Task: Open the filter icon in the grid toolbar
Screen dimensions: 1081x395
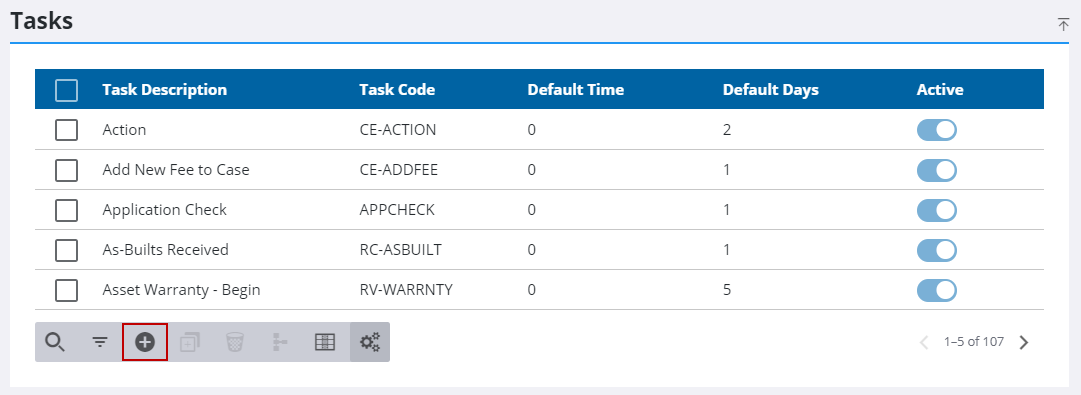Action: 100,342
